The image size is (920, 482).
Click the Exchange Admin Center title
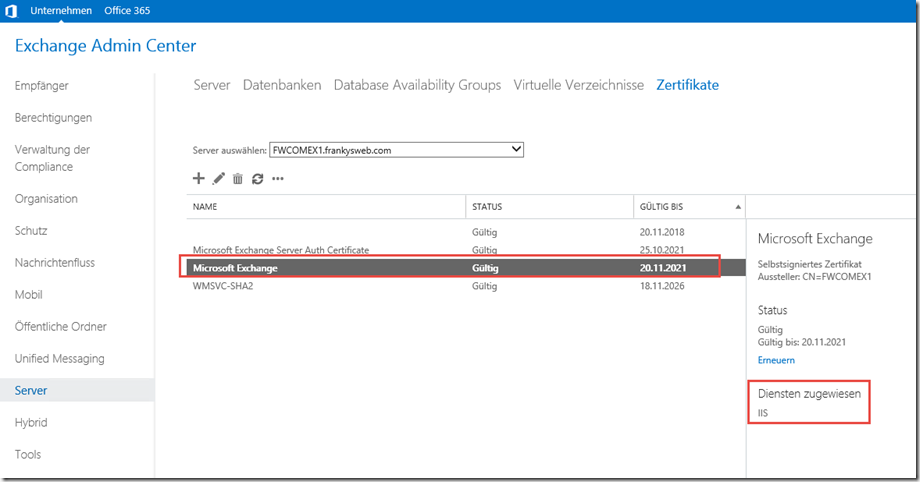(x=106, y=46)
